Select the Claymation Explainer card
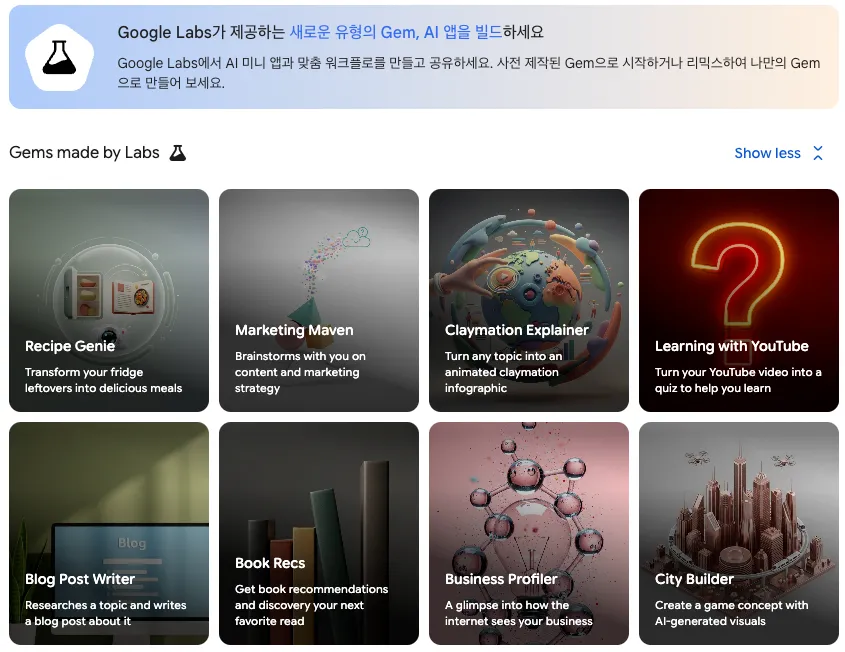Screen dimensions: 845x652 tap(529, 300)
